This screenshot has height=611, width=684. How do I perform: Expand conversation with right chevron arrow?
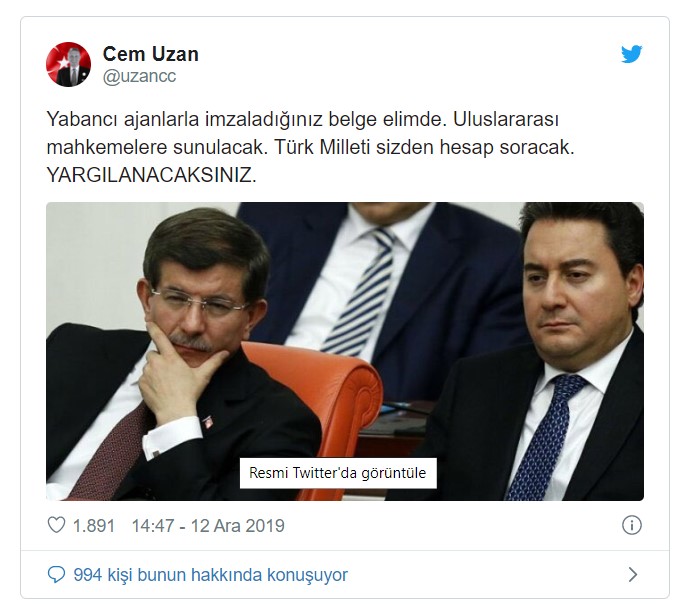(x=633, y=574)
